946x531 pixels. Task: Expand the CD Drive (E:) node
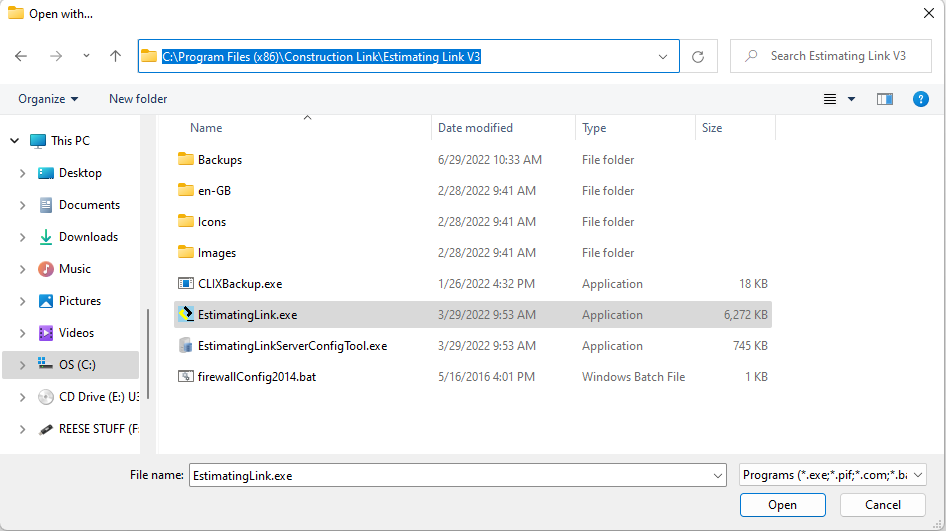(x=22, y=397)
